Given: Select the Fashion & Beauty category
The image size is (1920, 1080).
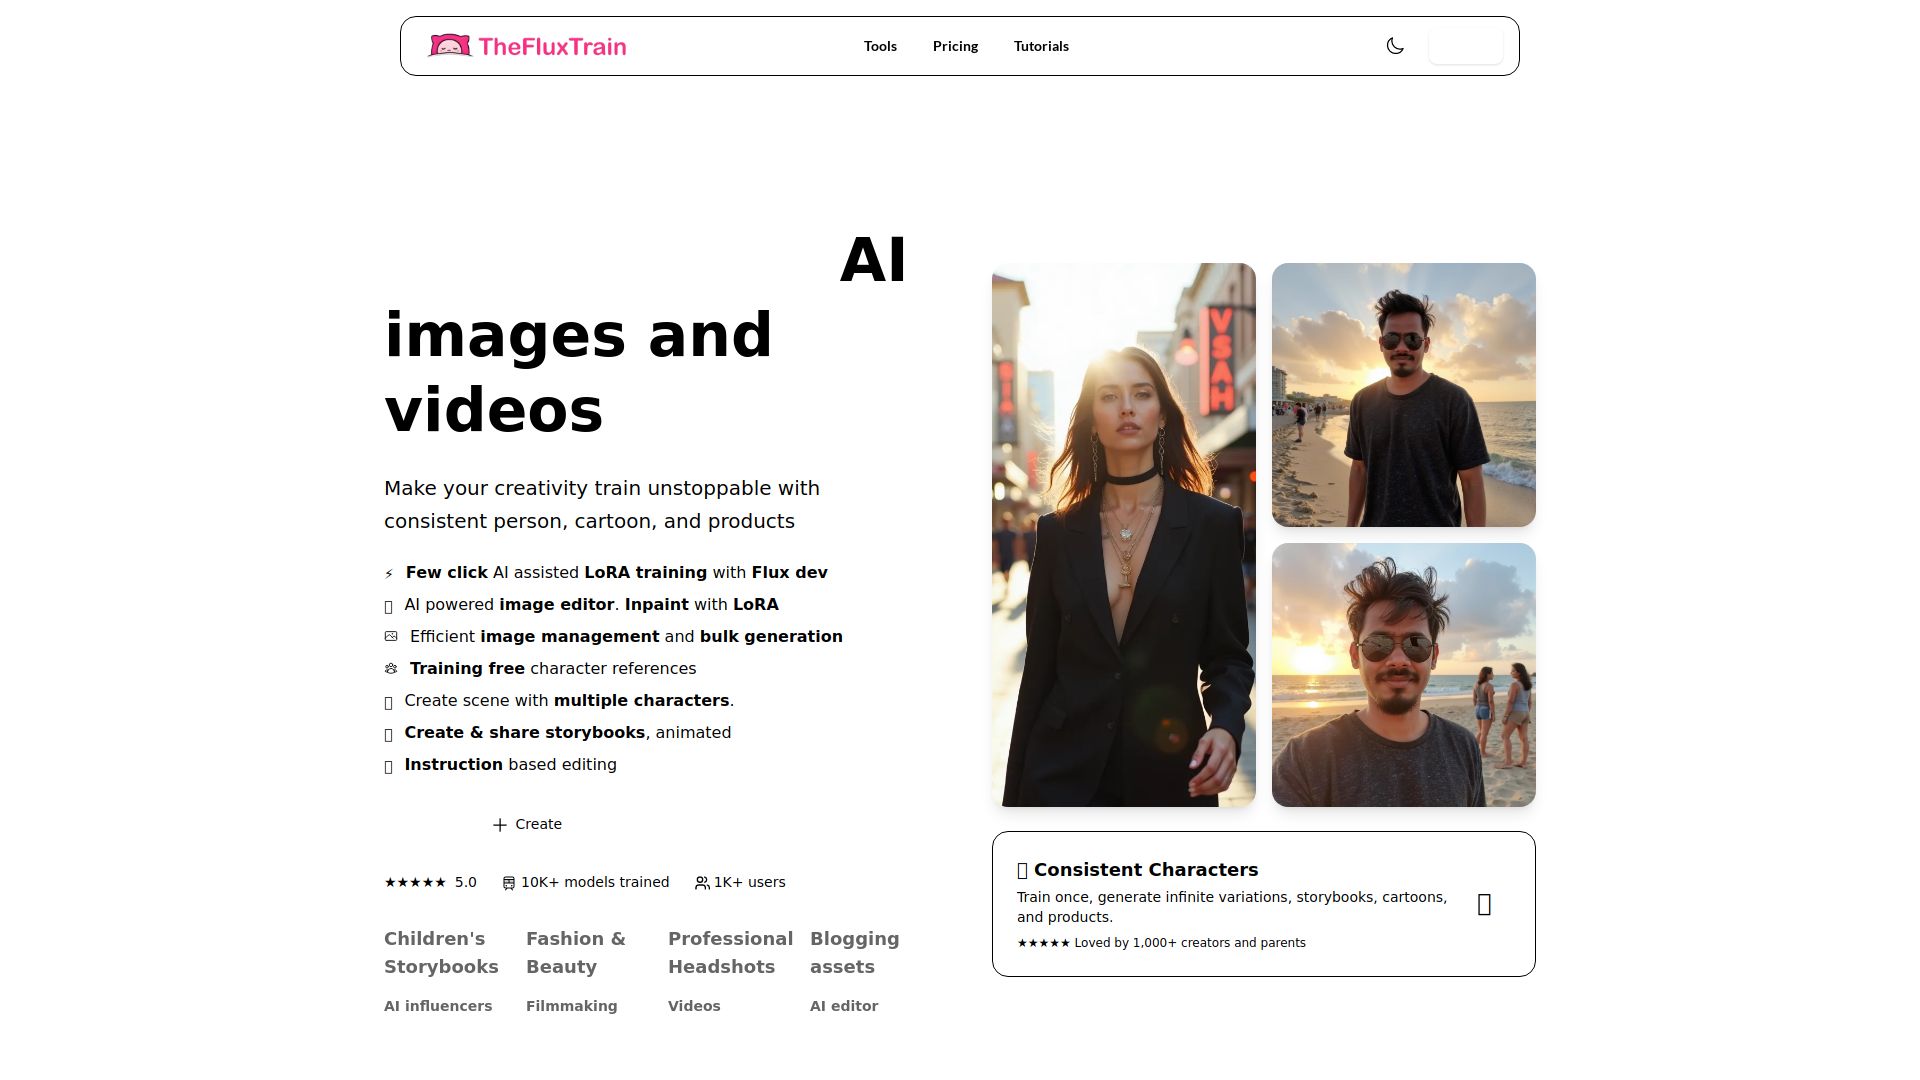Looking at the screenshot, I should [x=576, y=952].
